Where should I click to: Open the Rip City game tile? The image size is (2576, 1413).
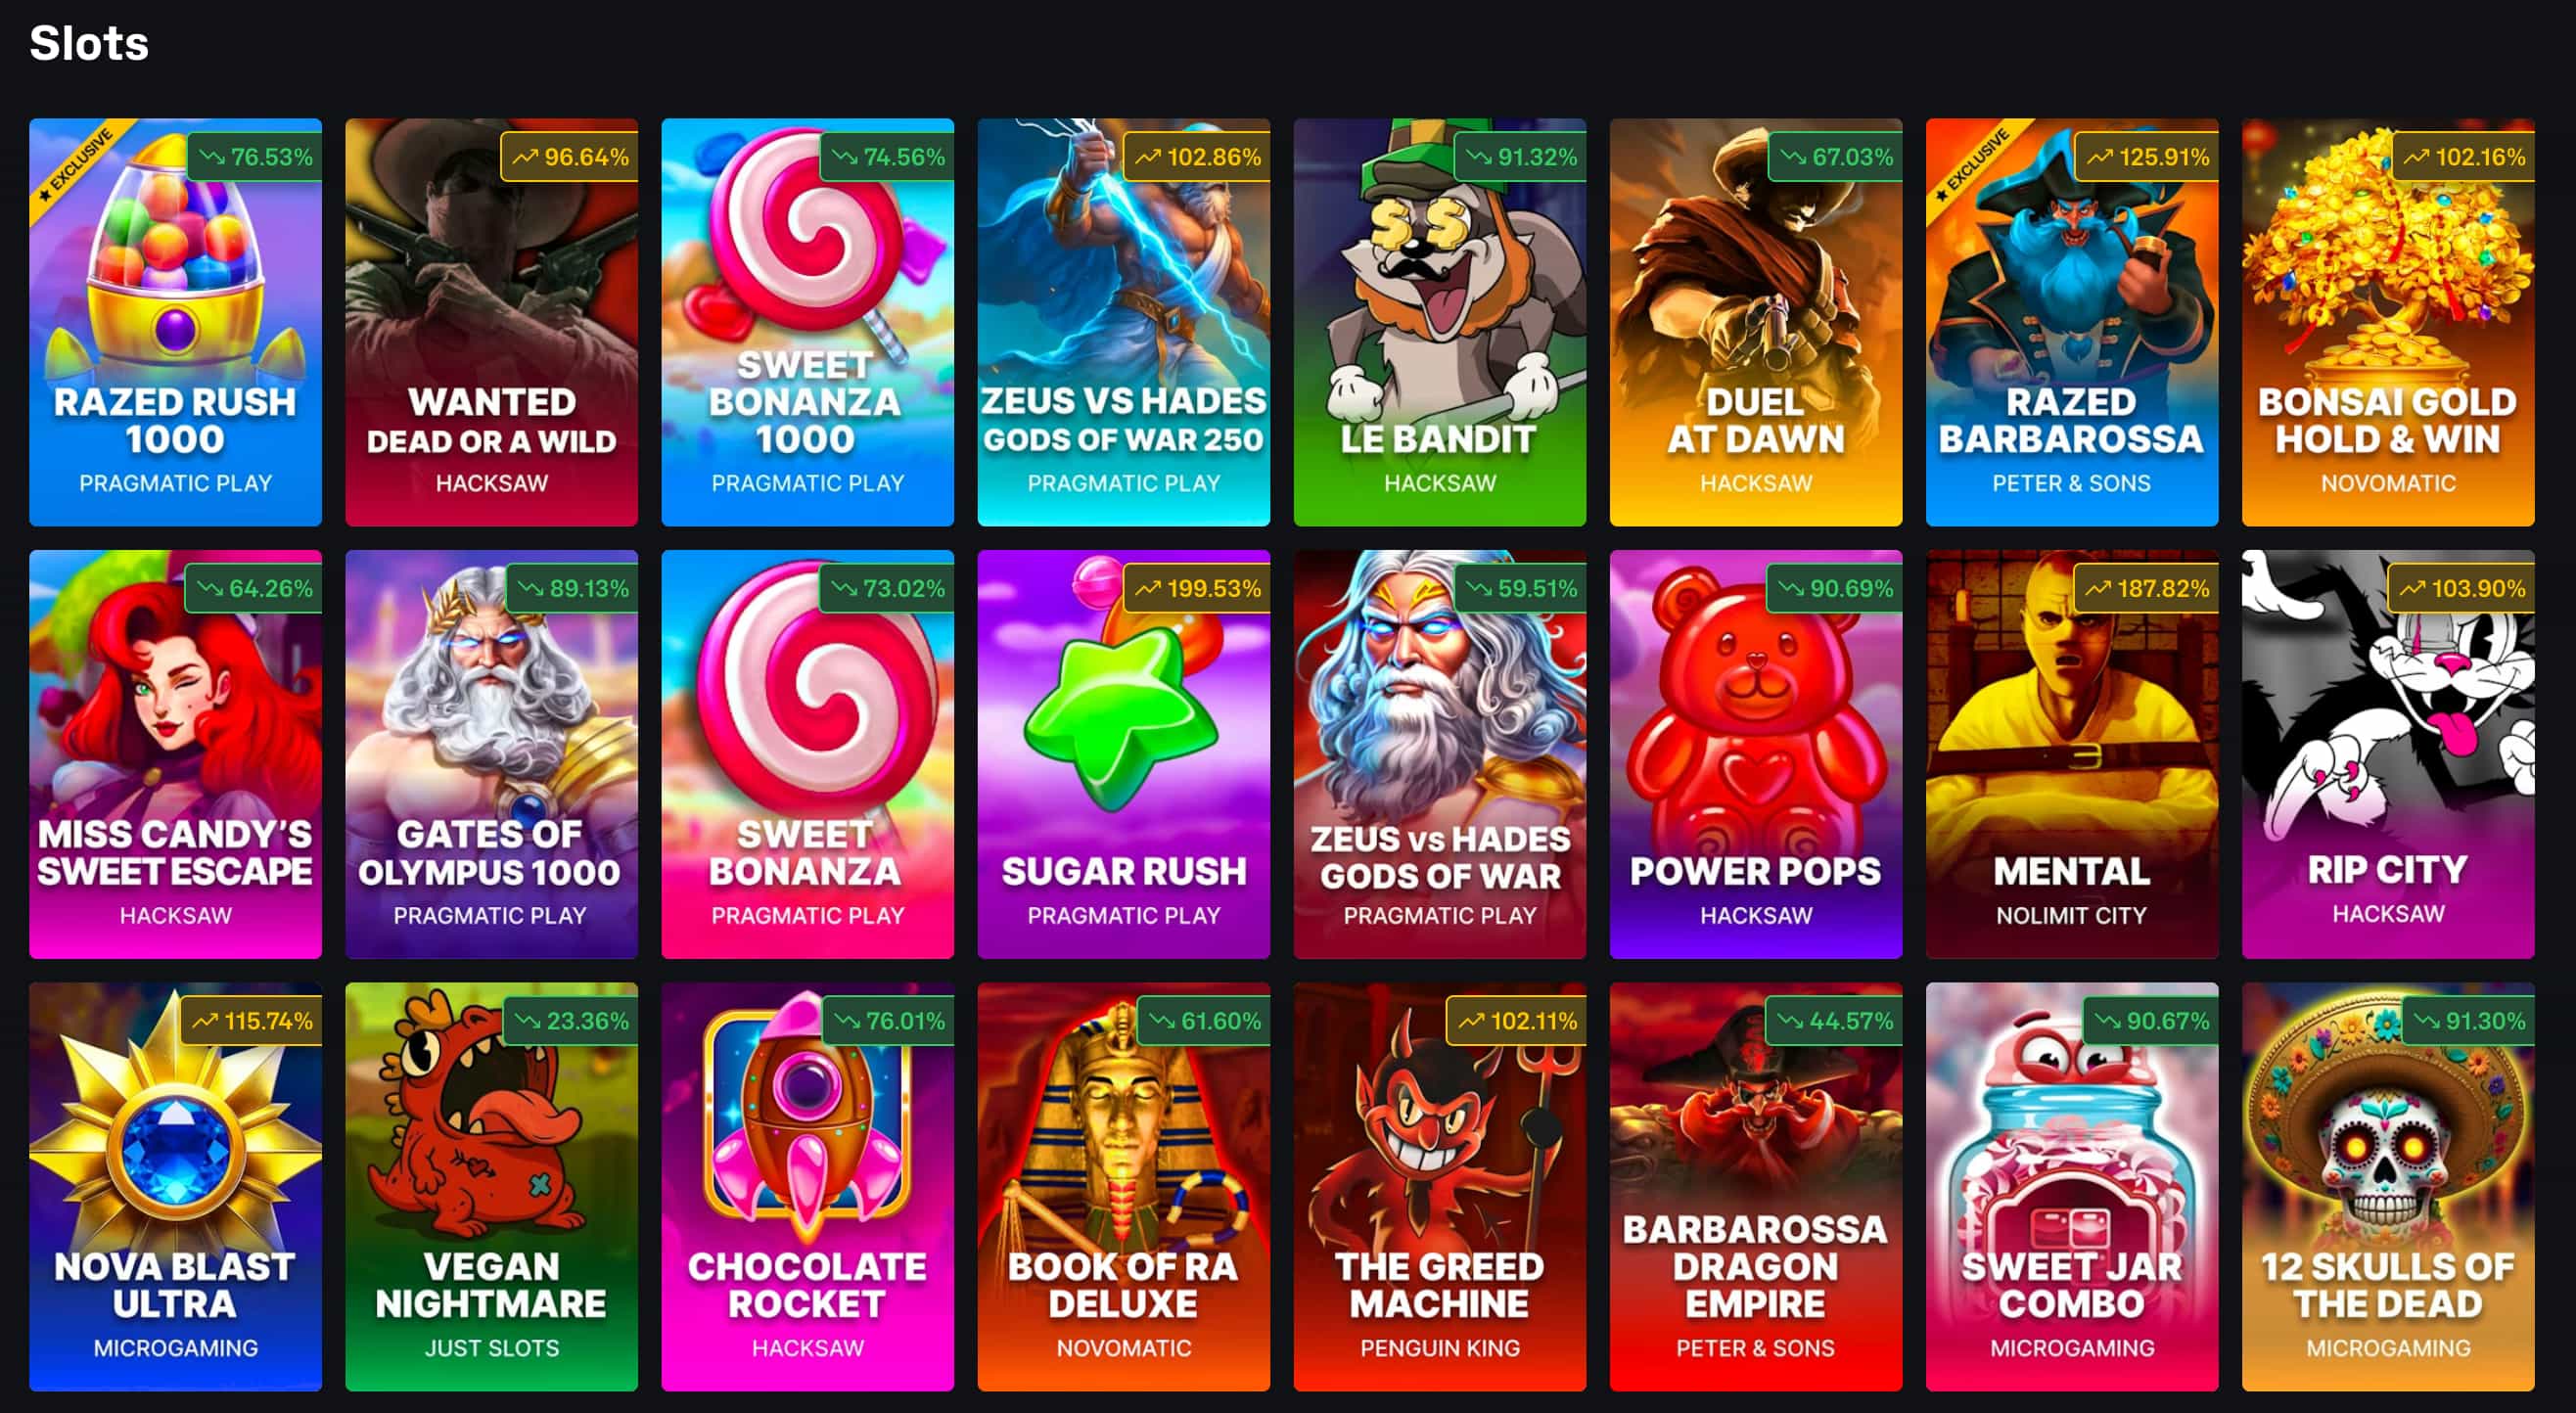2387,754
